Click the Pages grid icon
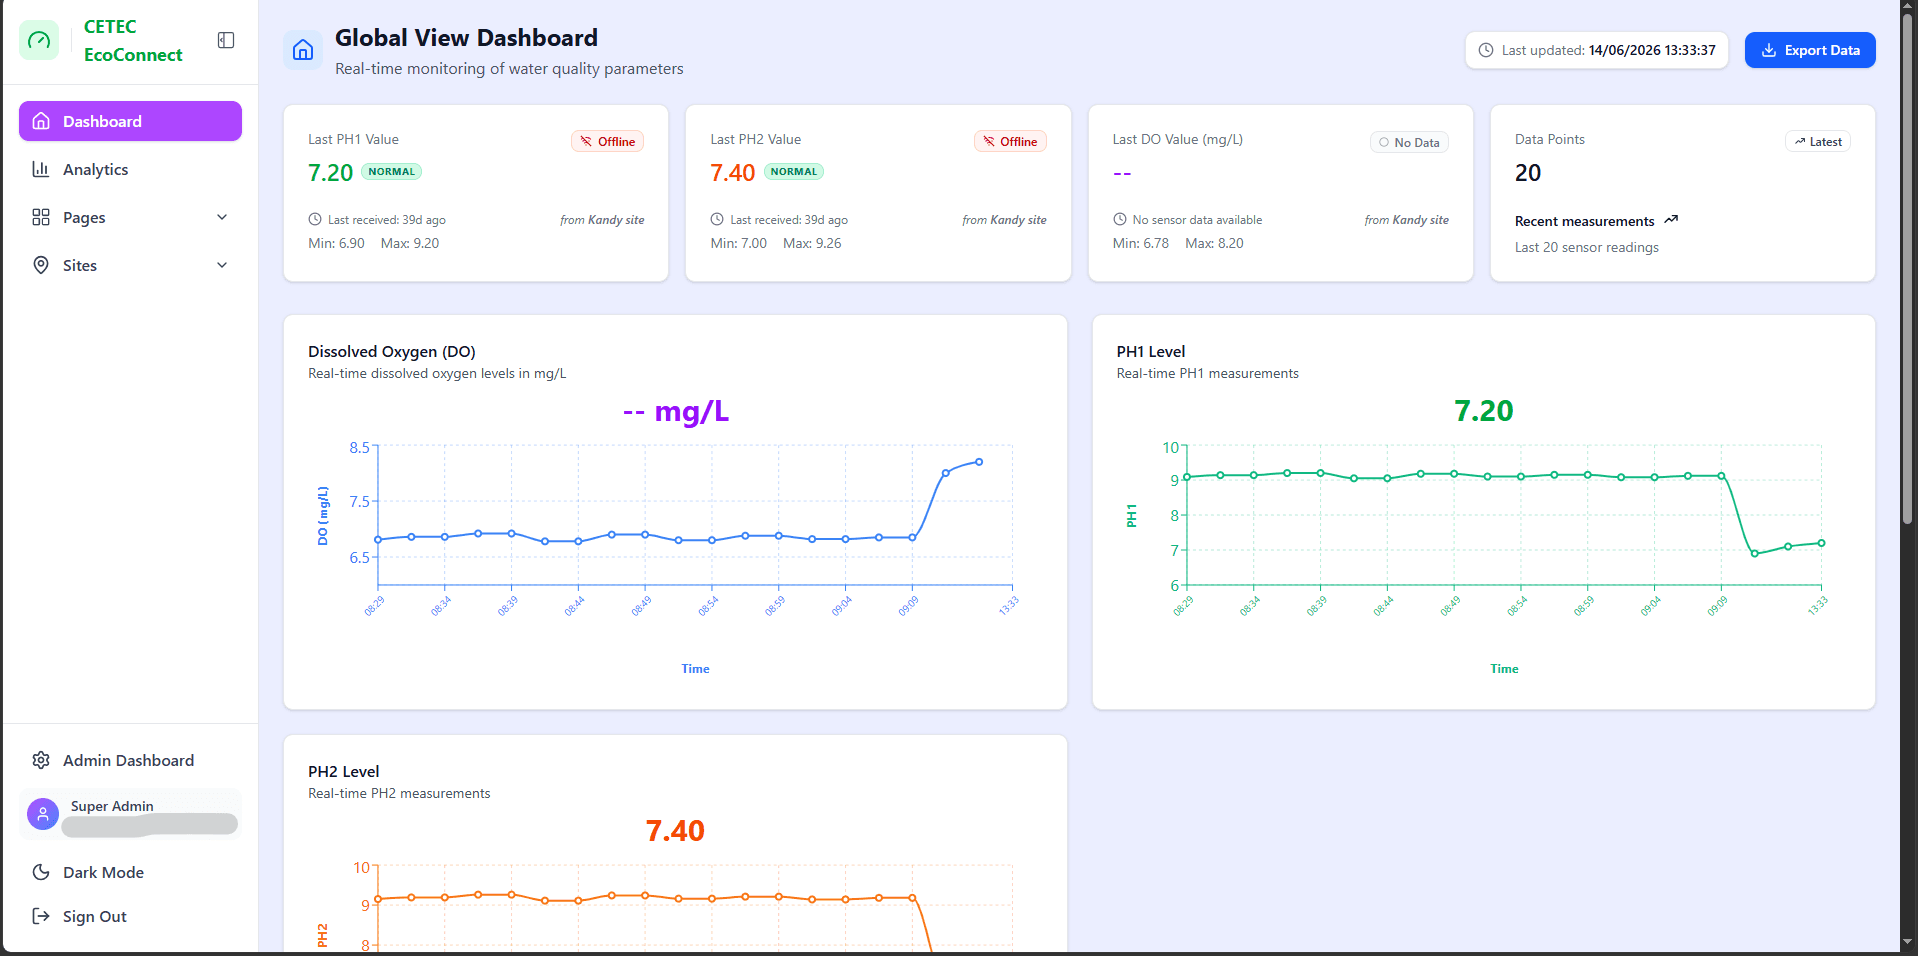This screenshot has width=1918, height=956. pos(41,217)
